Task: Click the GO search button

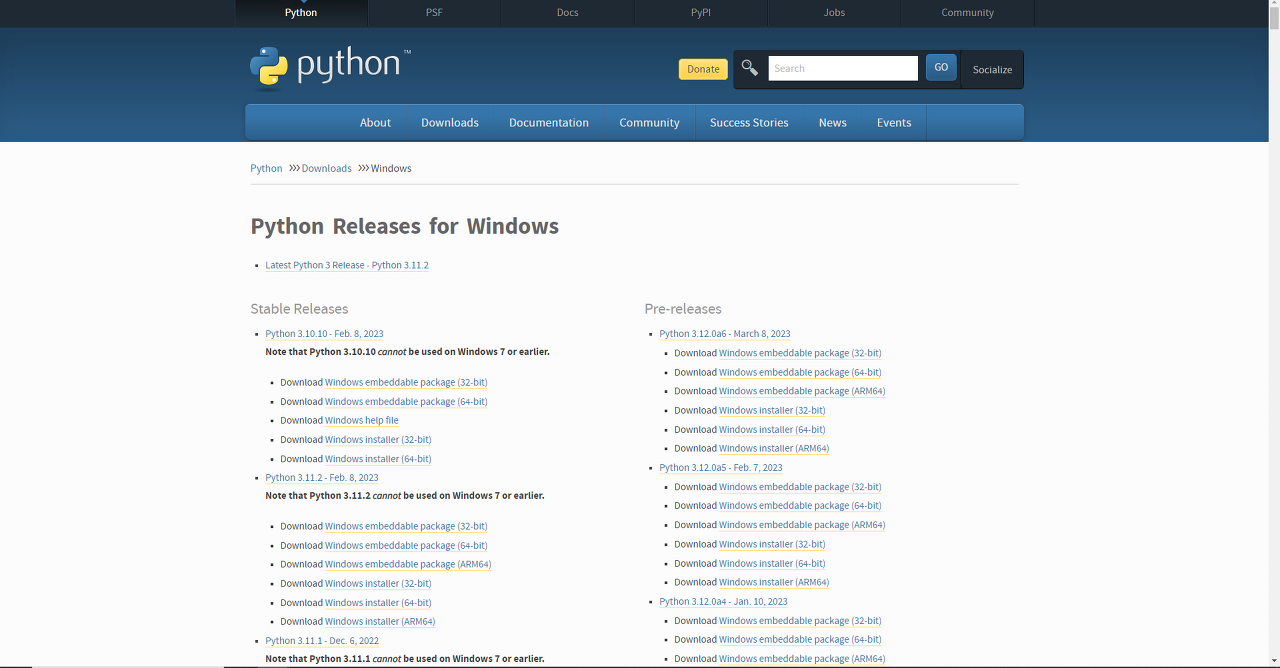Action: coord(941,67)
